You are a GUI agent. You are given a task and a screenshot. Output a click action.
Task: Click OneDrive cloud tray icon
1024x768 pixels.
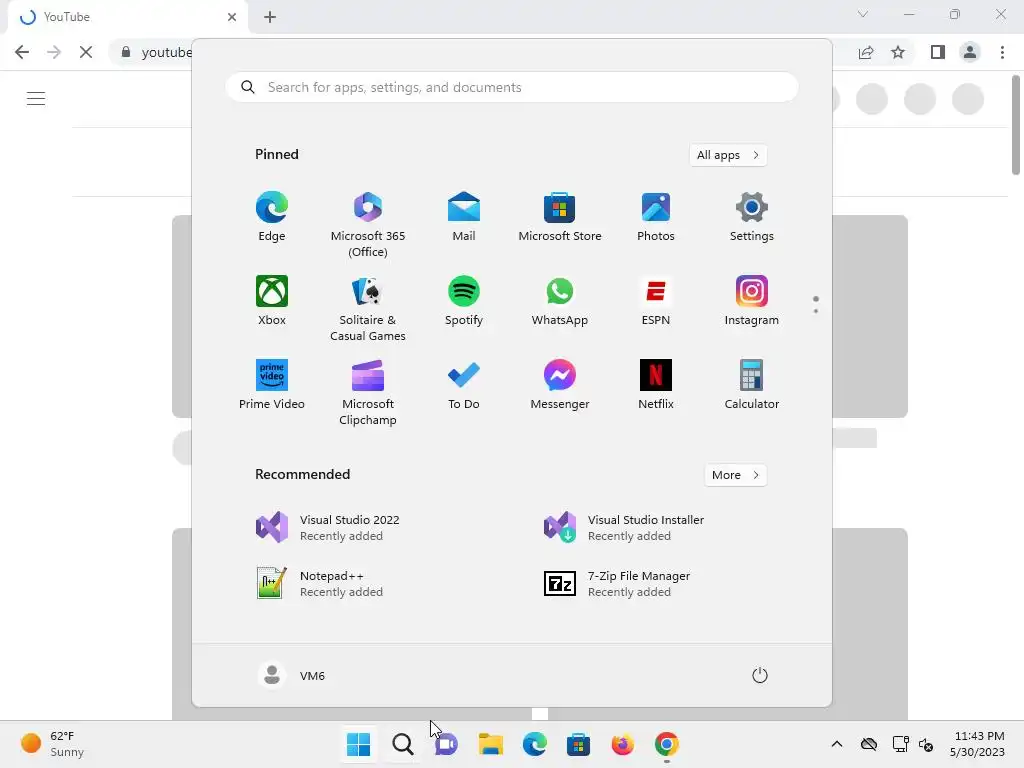(x=869, y=744)
